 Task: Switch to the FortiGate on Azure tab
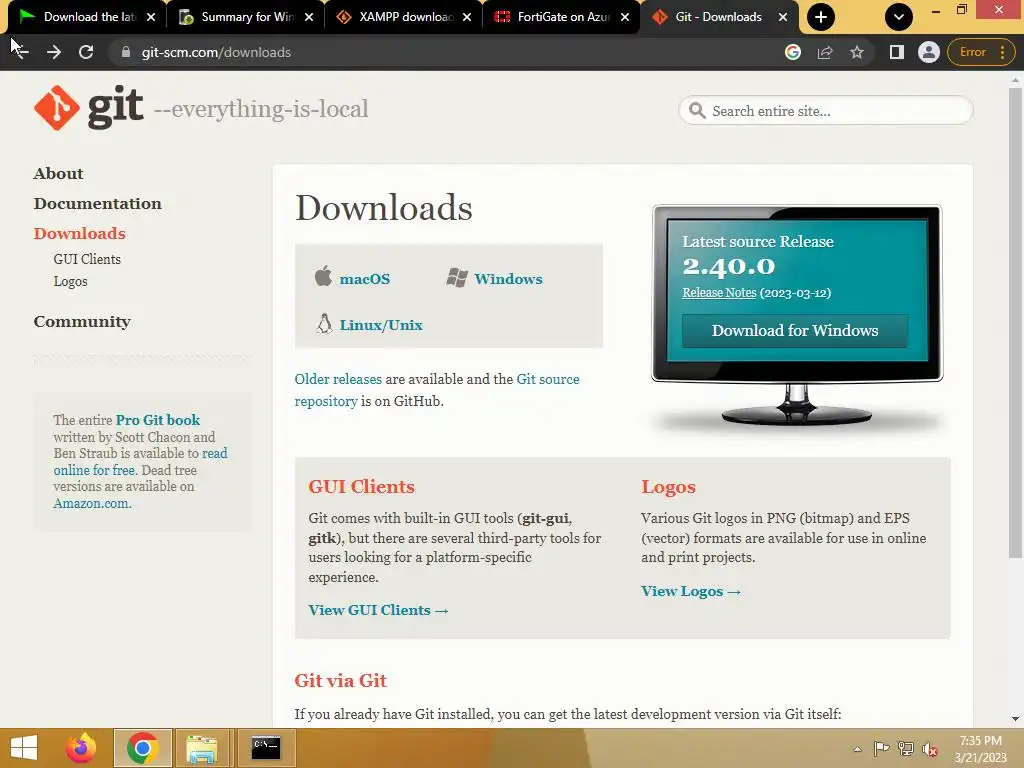(x=561, y=17)
